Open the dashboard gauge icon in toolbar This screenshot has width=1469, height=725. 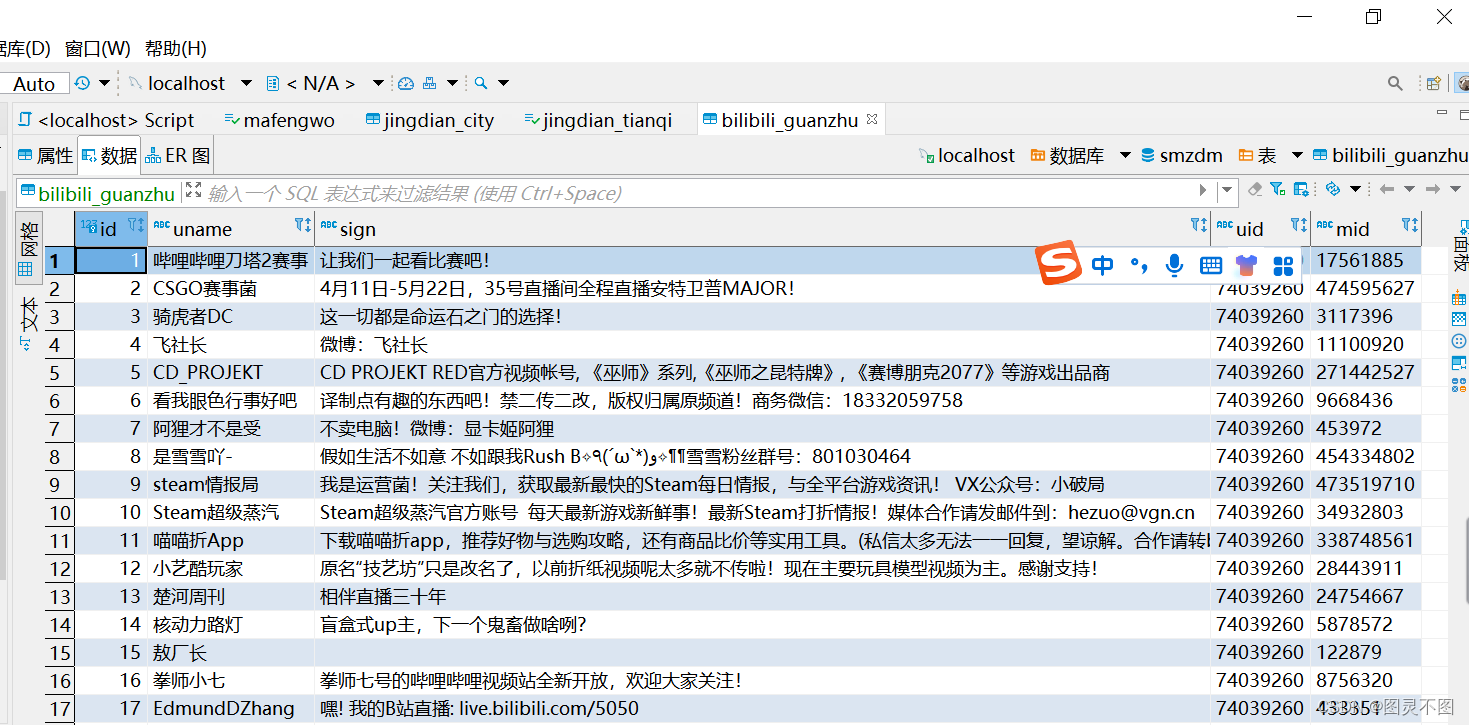(406, 83)
